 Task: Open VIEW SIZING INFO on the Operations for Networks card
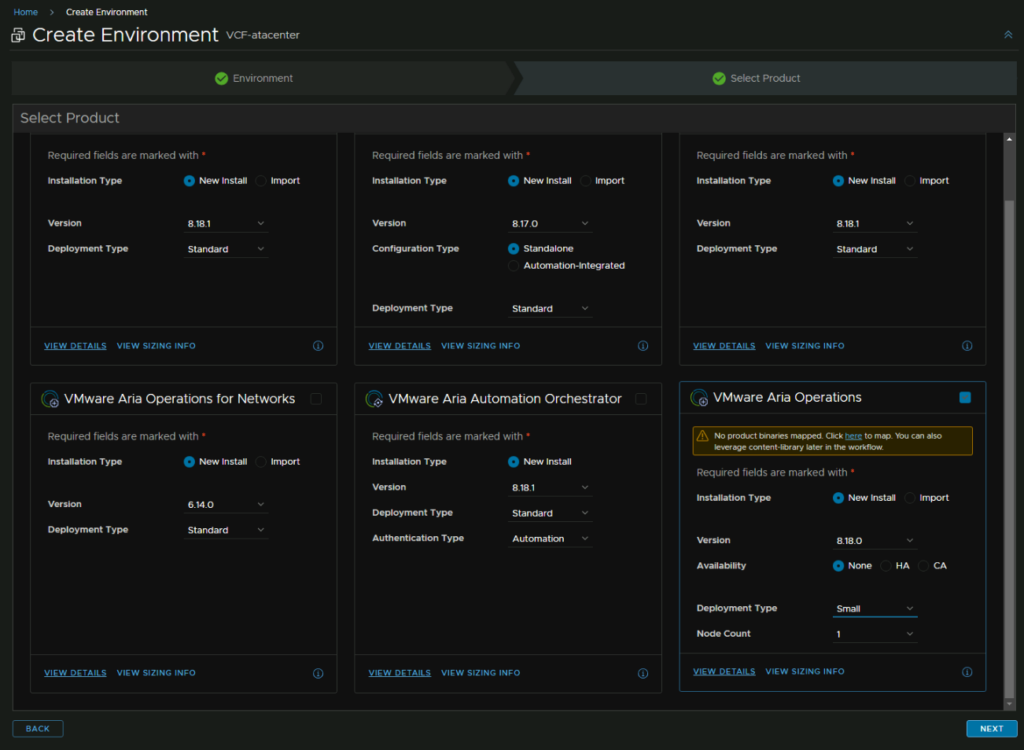(156, 674)
